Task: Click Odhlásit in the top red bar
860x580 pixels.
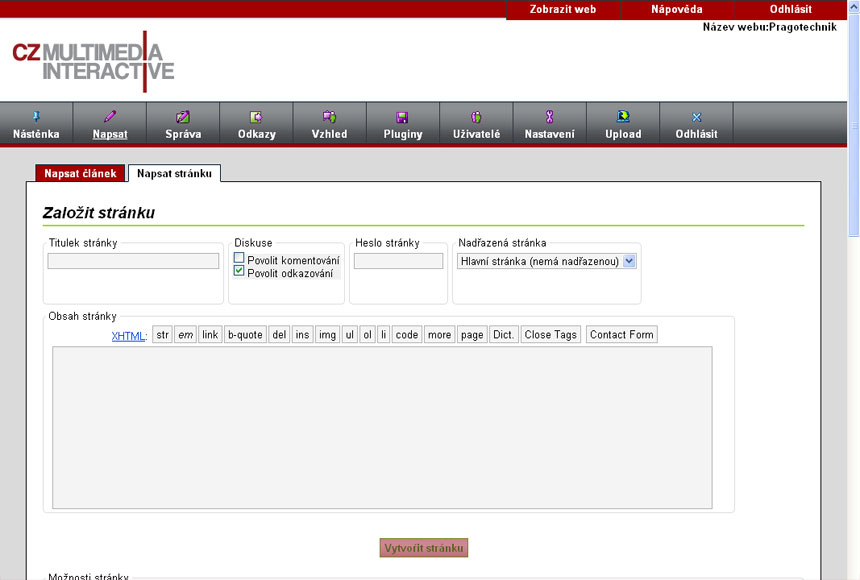Action: 790,9
